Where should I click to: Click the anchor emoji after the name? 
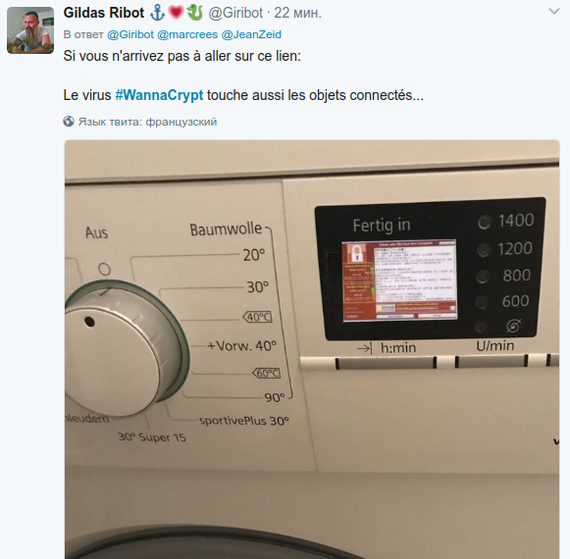tap(157, 13)
